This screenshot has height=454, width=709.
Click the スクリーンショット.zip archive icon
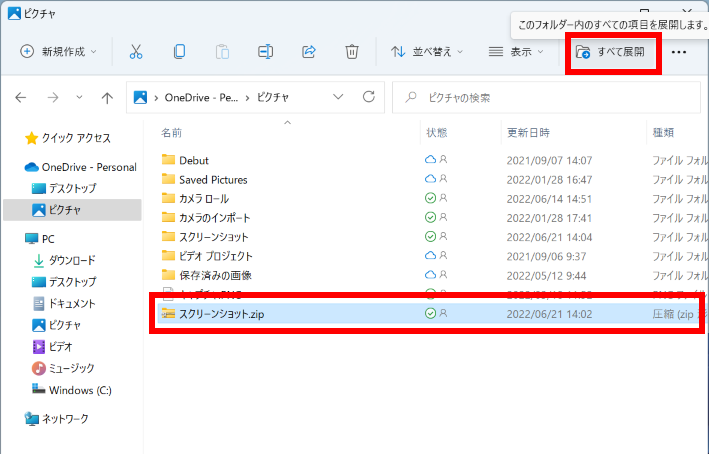click(x=168, y=313)
